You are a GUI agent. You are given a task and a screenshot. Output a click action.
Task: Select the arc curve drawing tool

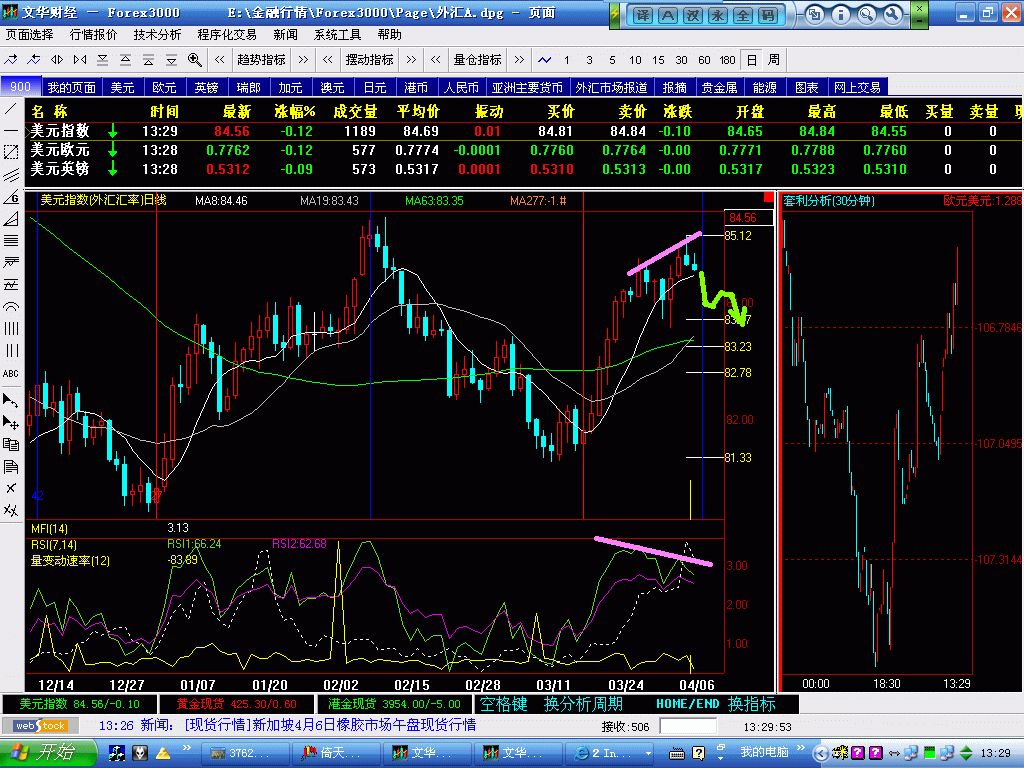click(x=11, y=307)
